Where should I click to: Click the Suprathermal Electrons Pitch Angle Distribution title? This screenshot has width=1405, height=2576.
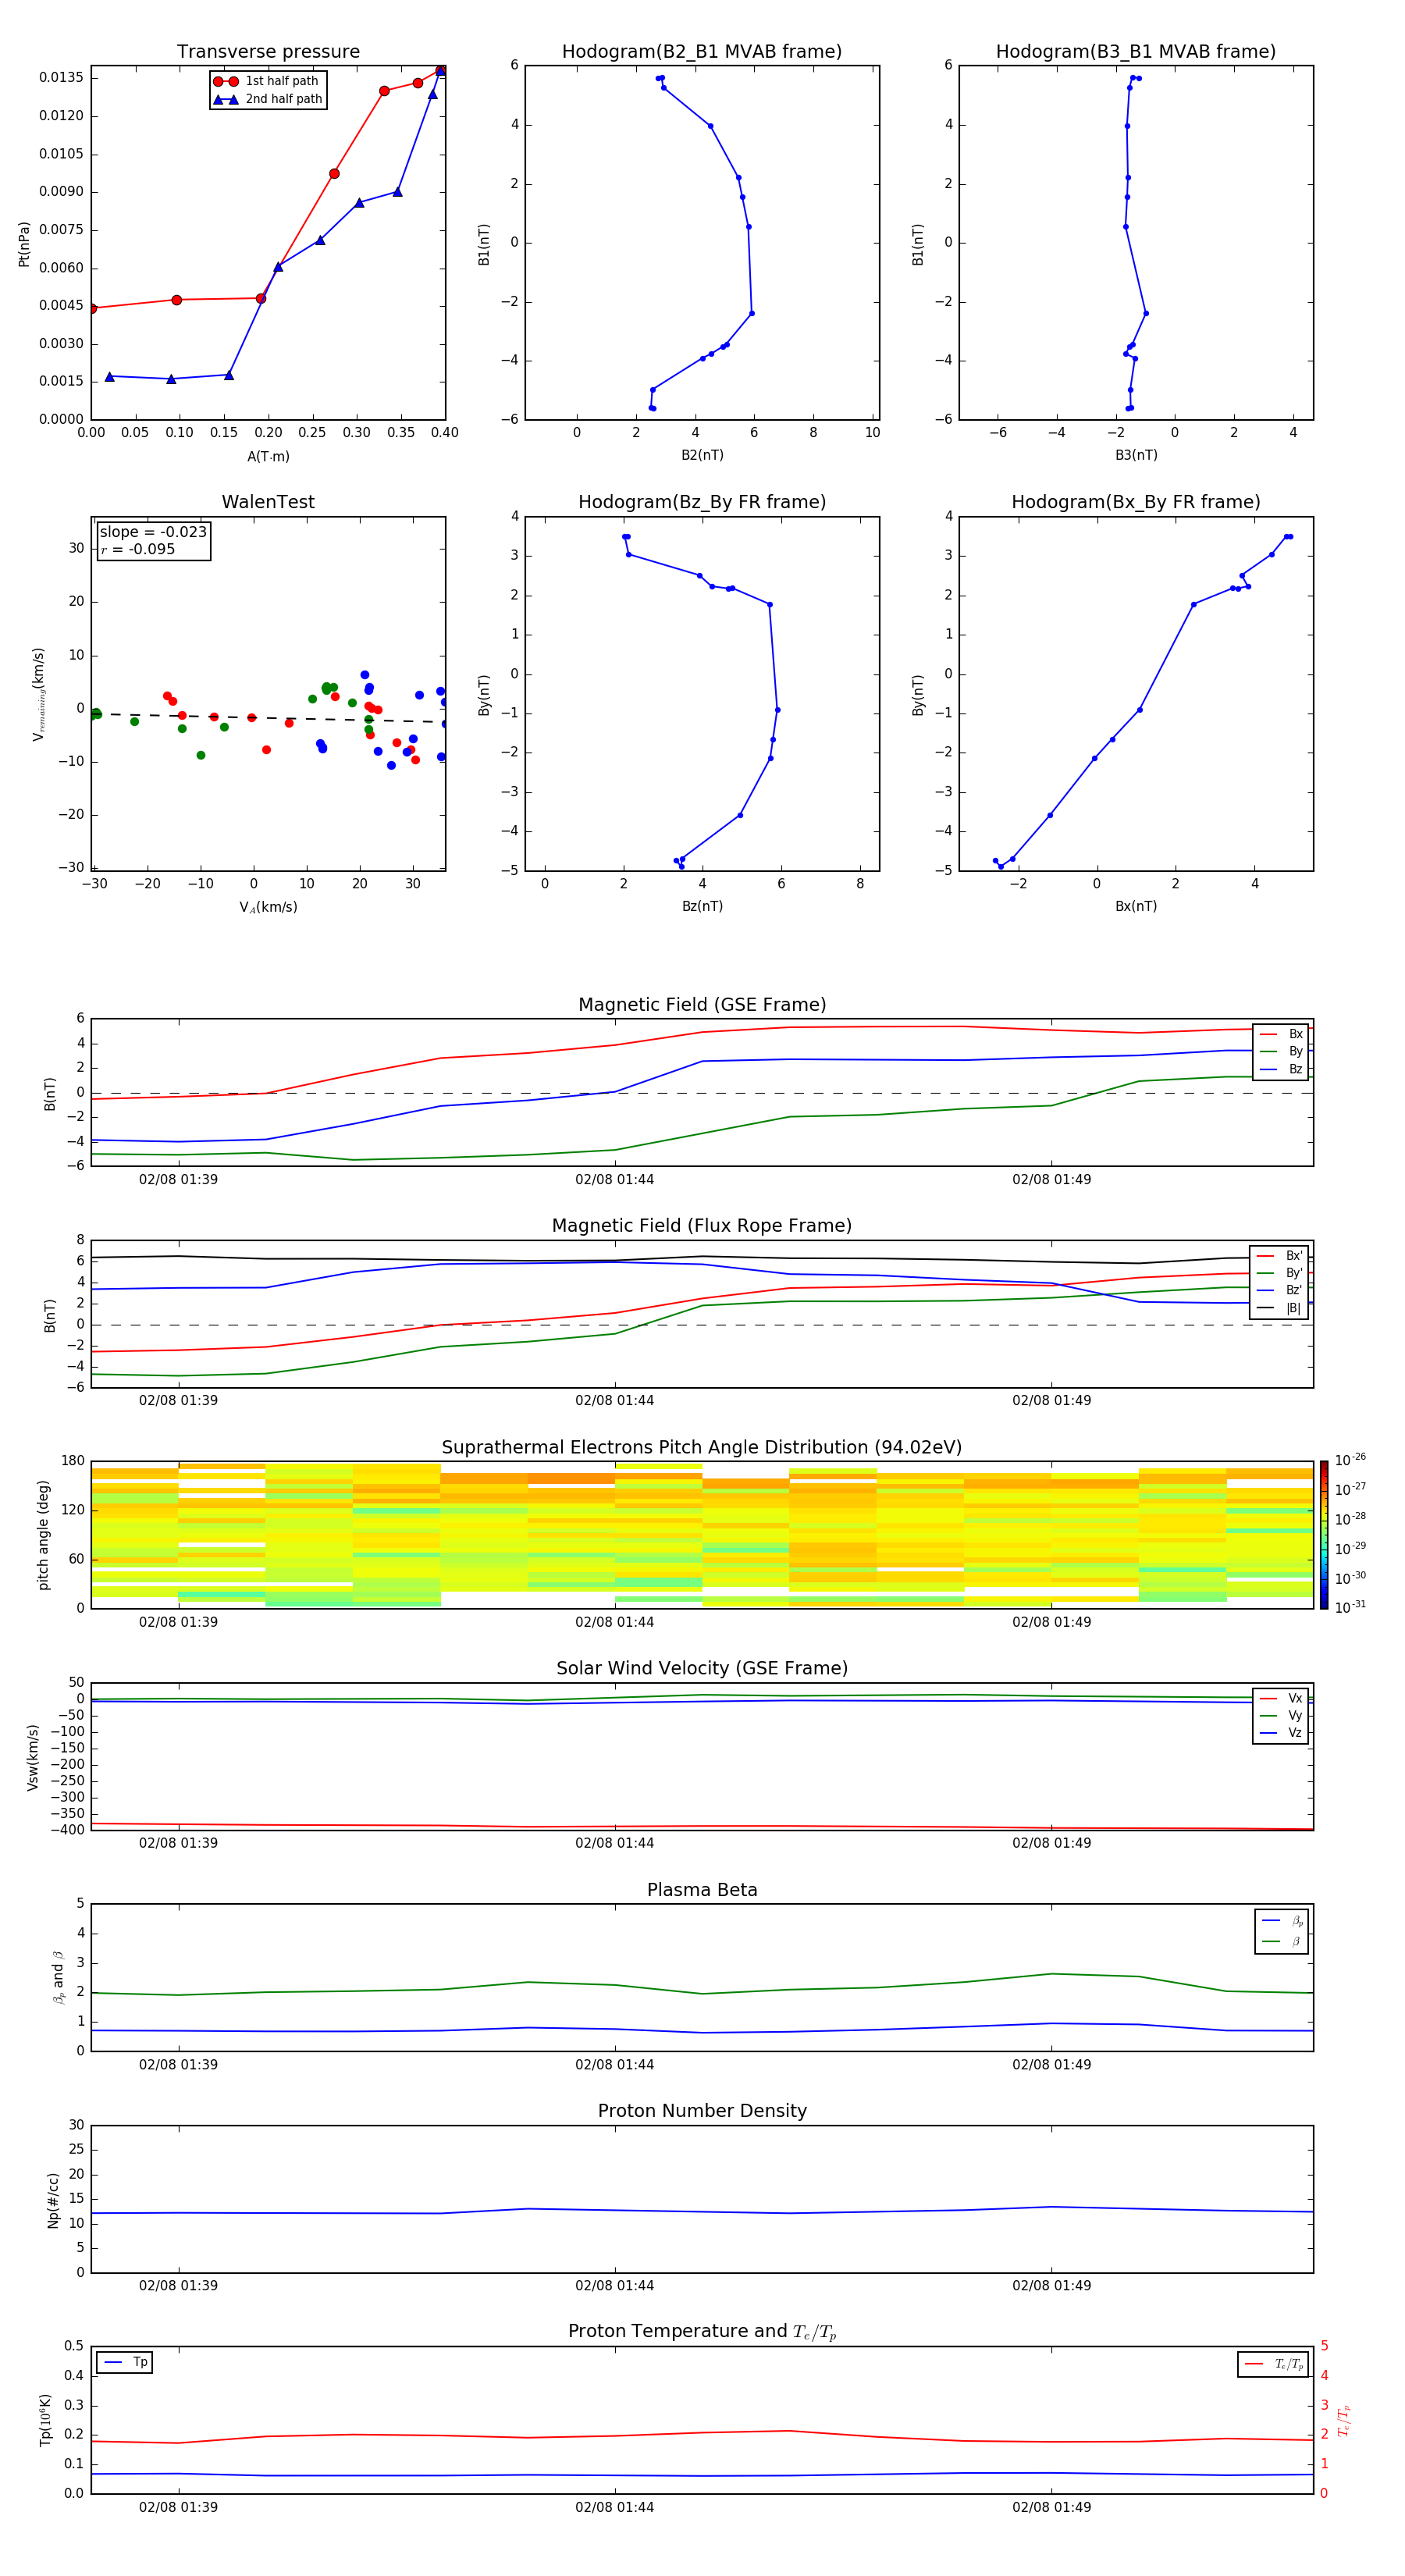pyautogui.click(x=702, y=1448)
